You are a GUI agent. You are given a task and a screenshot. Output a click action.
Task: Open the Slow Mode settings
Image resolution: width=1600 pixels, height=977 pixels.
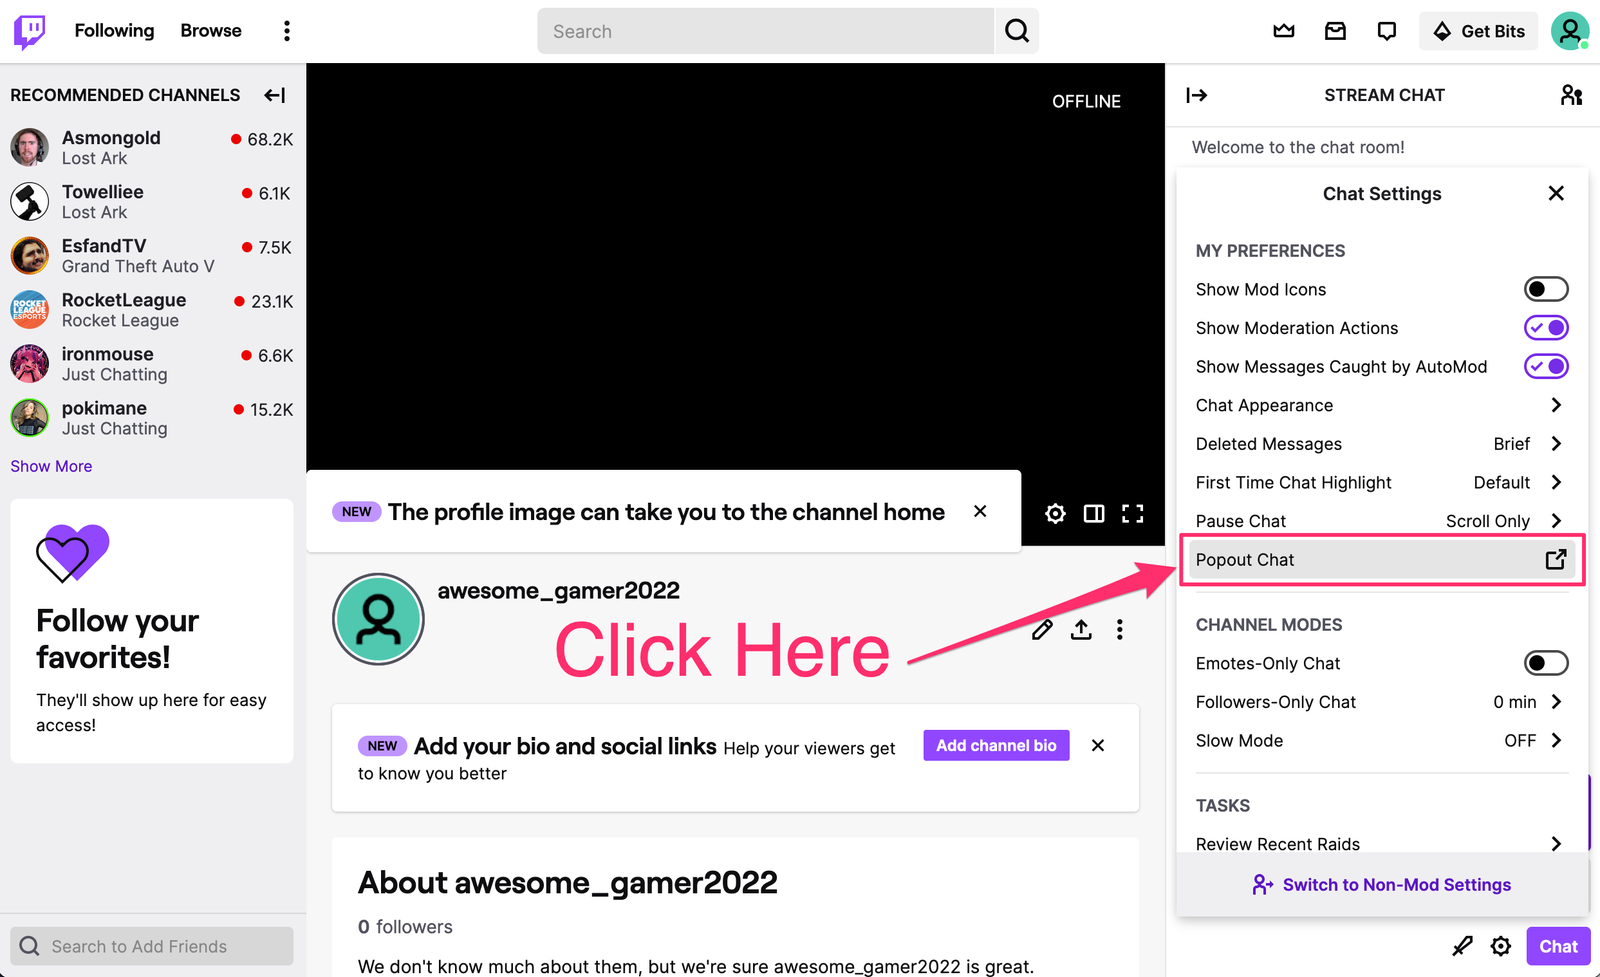tap(1556, 740)
